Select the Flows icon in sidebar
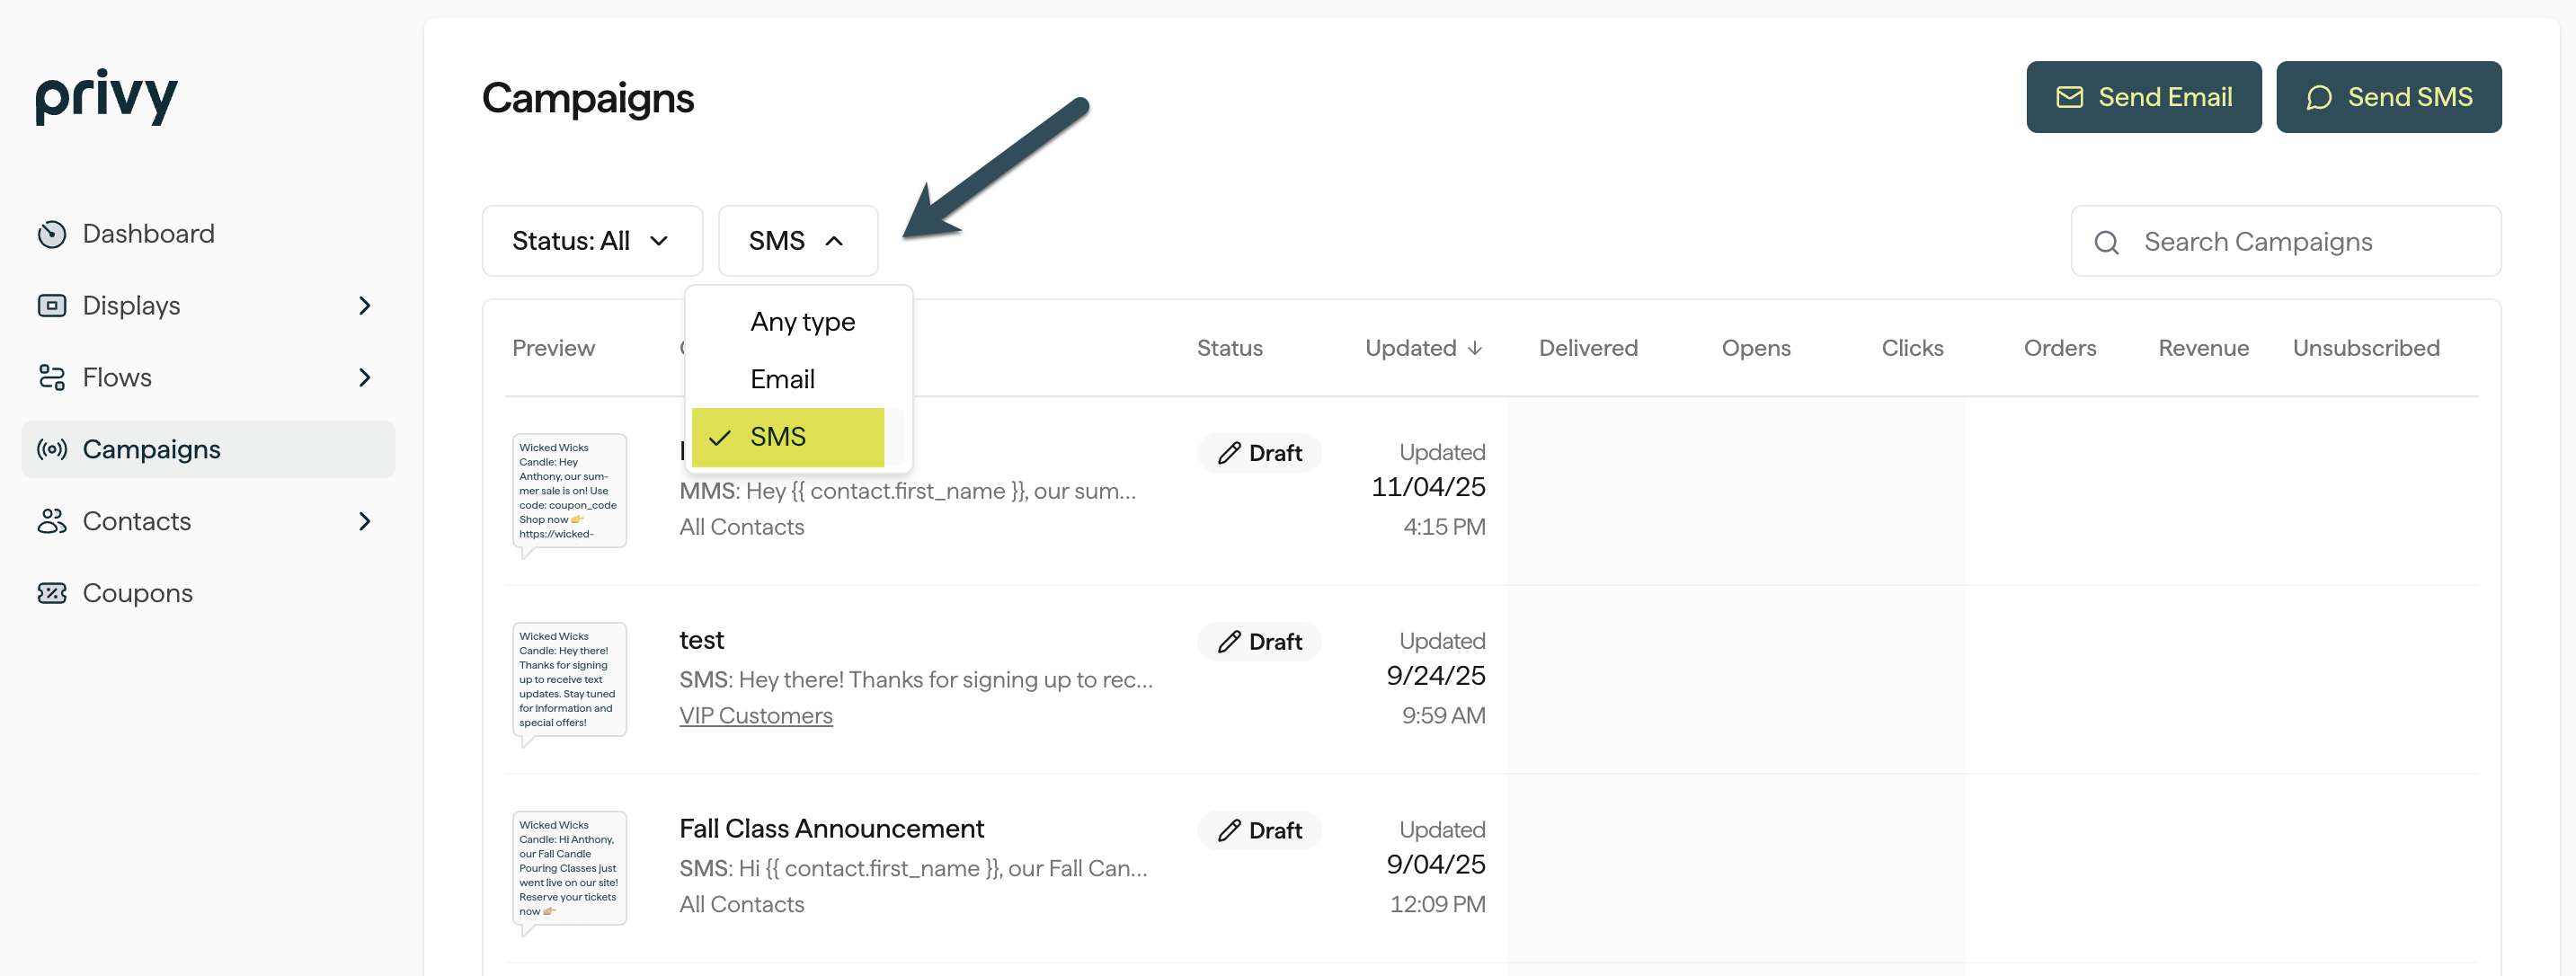Image resolution: width=2576 pixels, height=976 pixels. pos(50,377)
